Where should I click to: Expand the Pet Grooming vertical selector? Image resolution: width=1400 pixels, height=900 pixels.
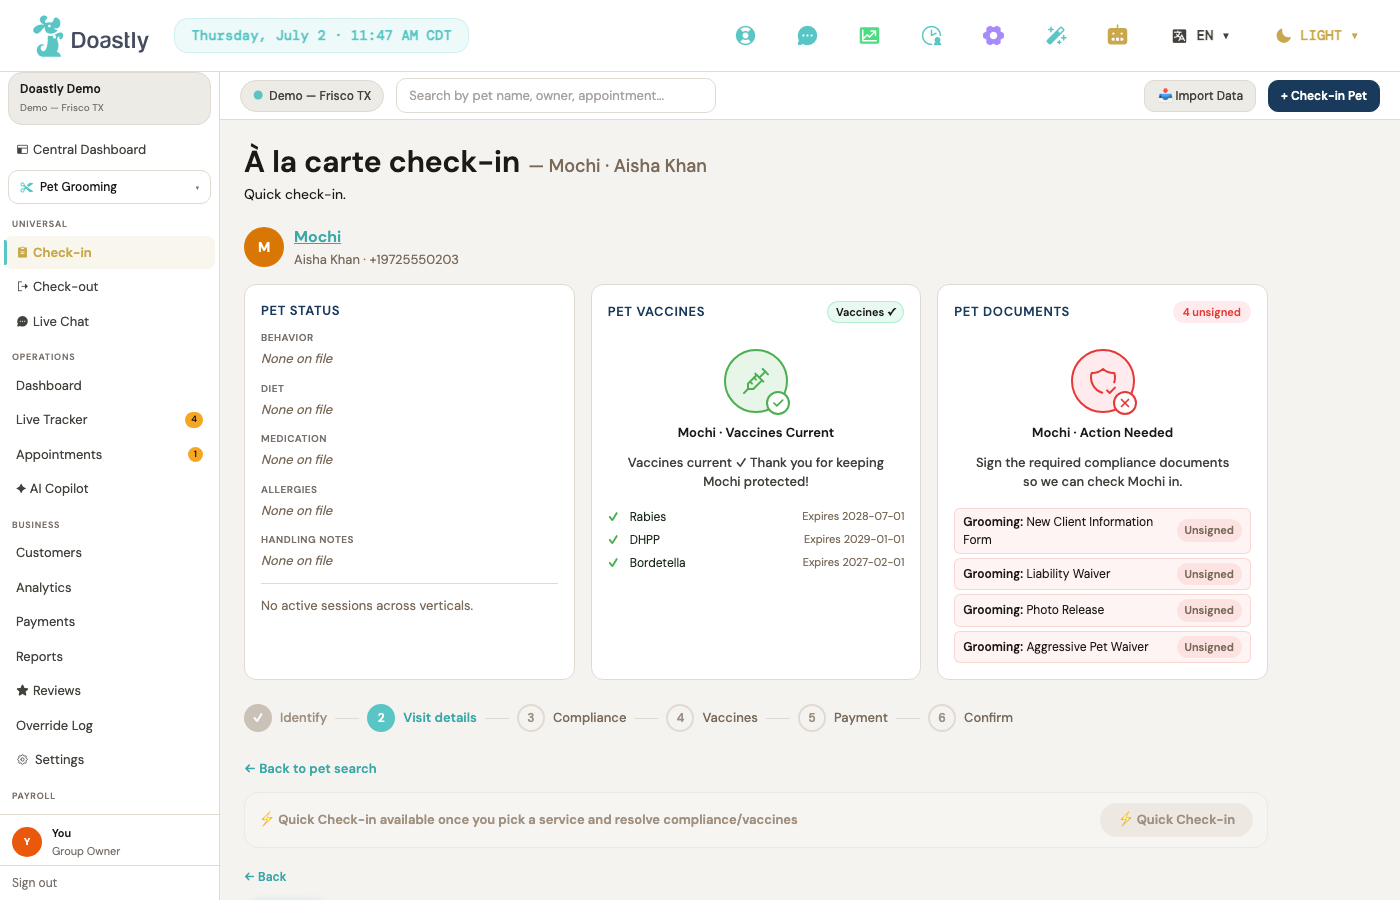tap(109, 187)
